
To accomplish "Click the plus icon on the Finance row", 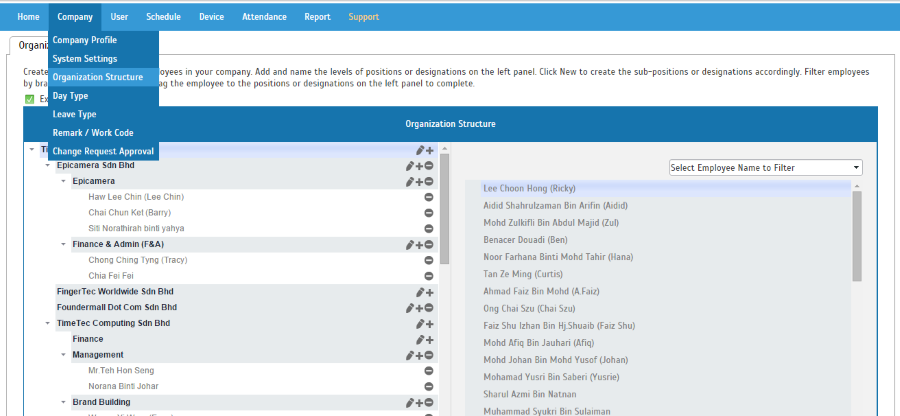I will [429, 340].
